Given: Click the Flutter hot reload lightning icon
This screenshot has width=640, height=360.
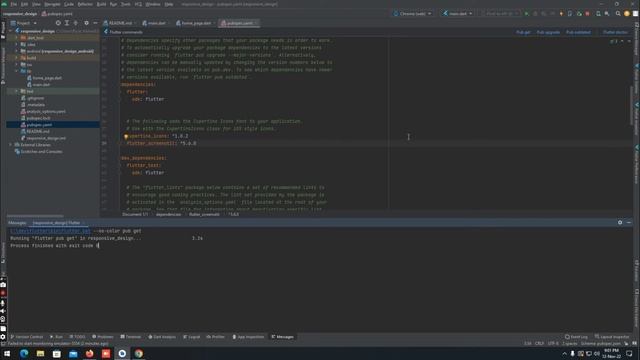Looking at the screenshot, I should tap(561, 13).
